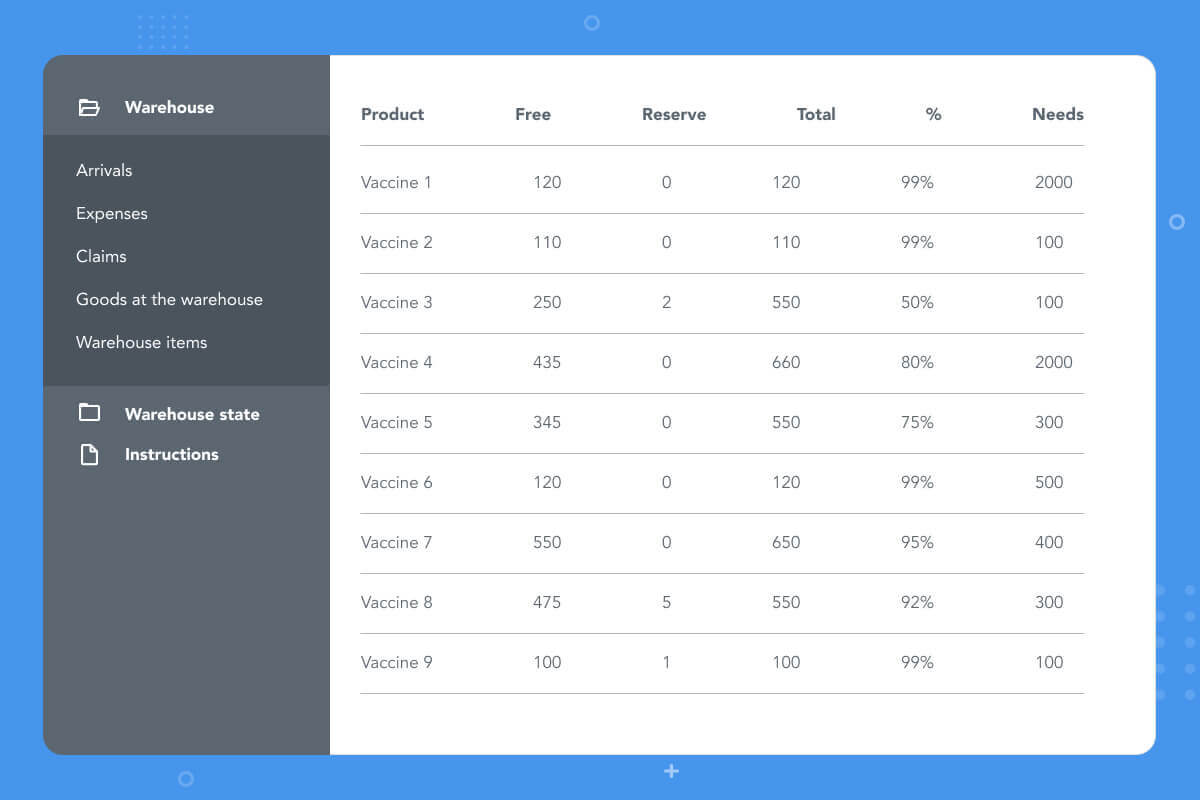1200x800 pixels.
Task: Click Vaccine 4 Free value 435
Action: pyautogui.click(x=547, y=362)
